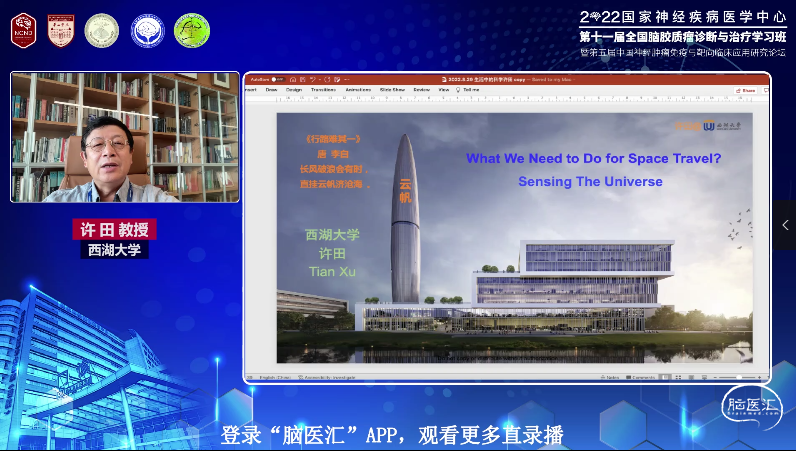Screen dimensions: 796x451
Task: Click the 'Tian Xu' name on the slide
Action: tap(333, 272)
